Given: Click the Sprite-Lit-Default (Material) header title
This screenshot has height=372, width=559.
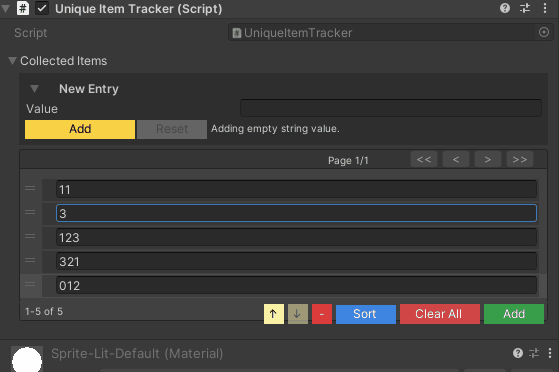Looking at the screenshot, I should pyautogui.click(x=137, y=353).
